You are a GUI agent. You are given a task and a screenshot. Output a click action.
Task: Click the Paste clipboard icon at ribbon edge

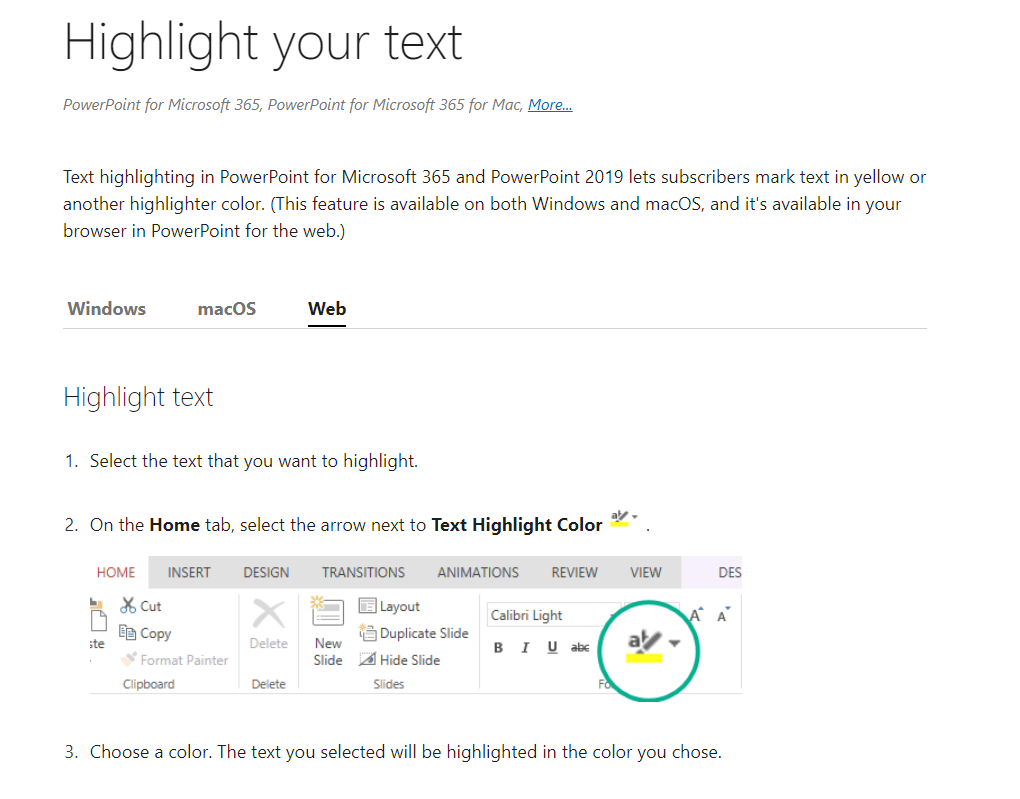[98, 614]
